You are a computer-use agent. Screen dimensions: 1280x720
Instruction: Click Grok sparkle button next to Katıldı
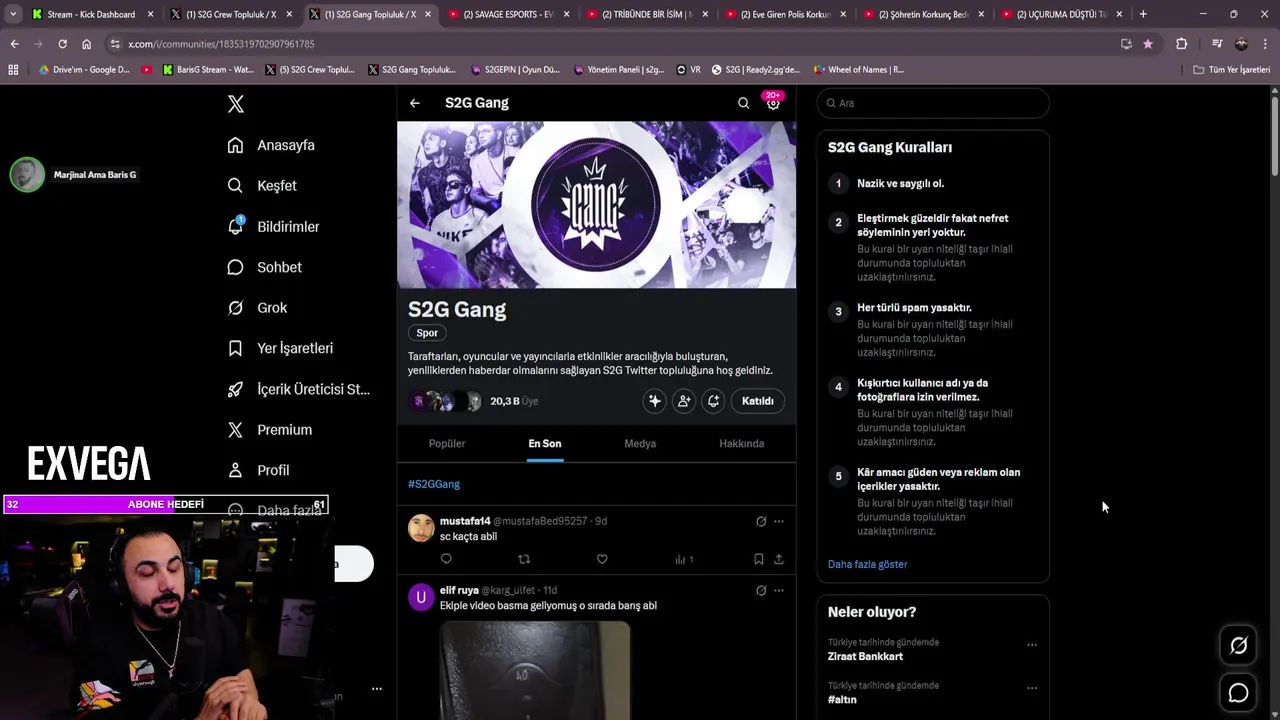(x=654, y=401)
